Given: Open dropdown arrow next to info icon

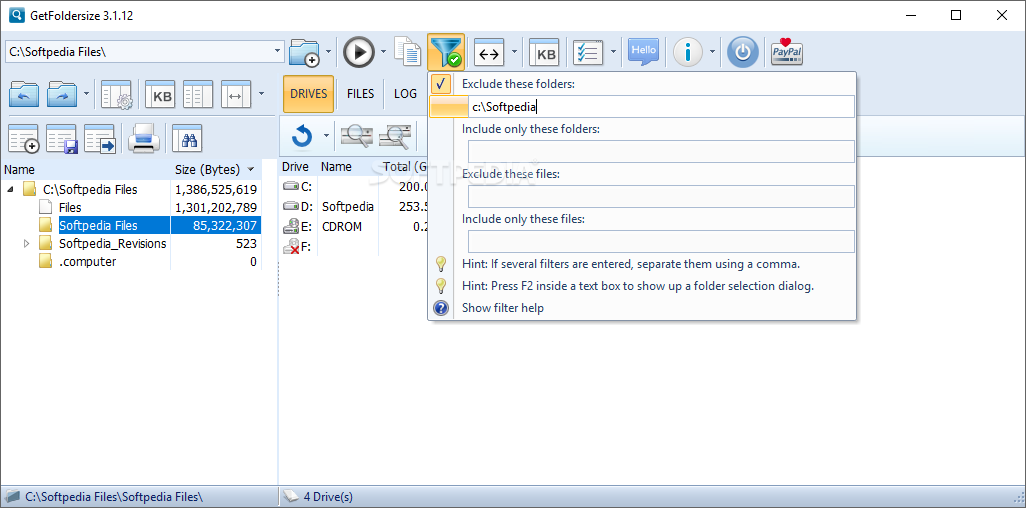Looking at the screenshot, I should click(713, 52).
